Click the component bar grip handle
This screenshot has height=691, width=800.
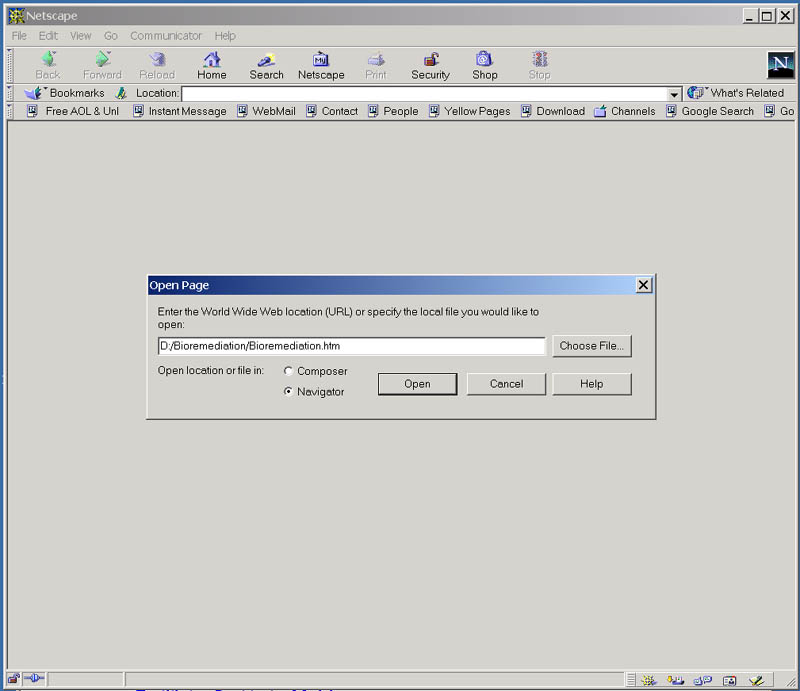(631, 680)
